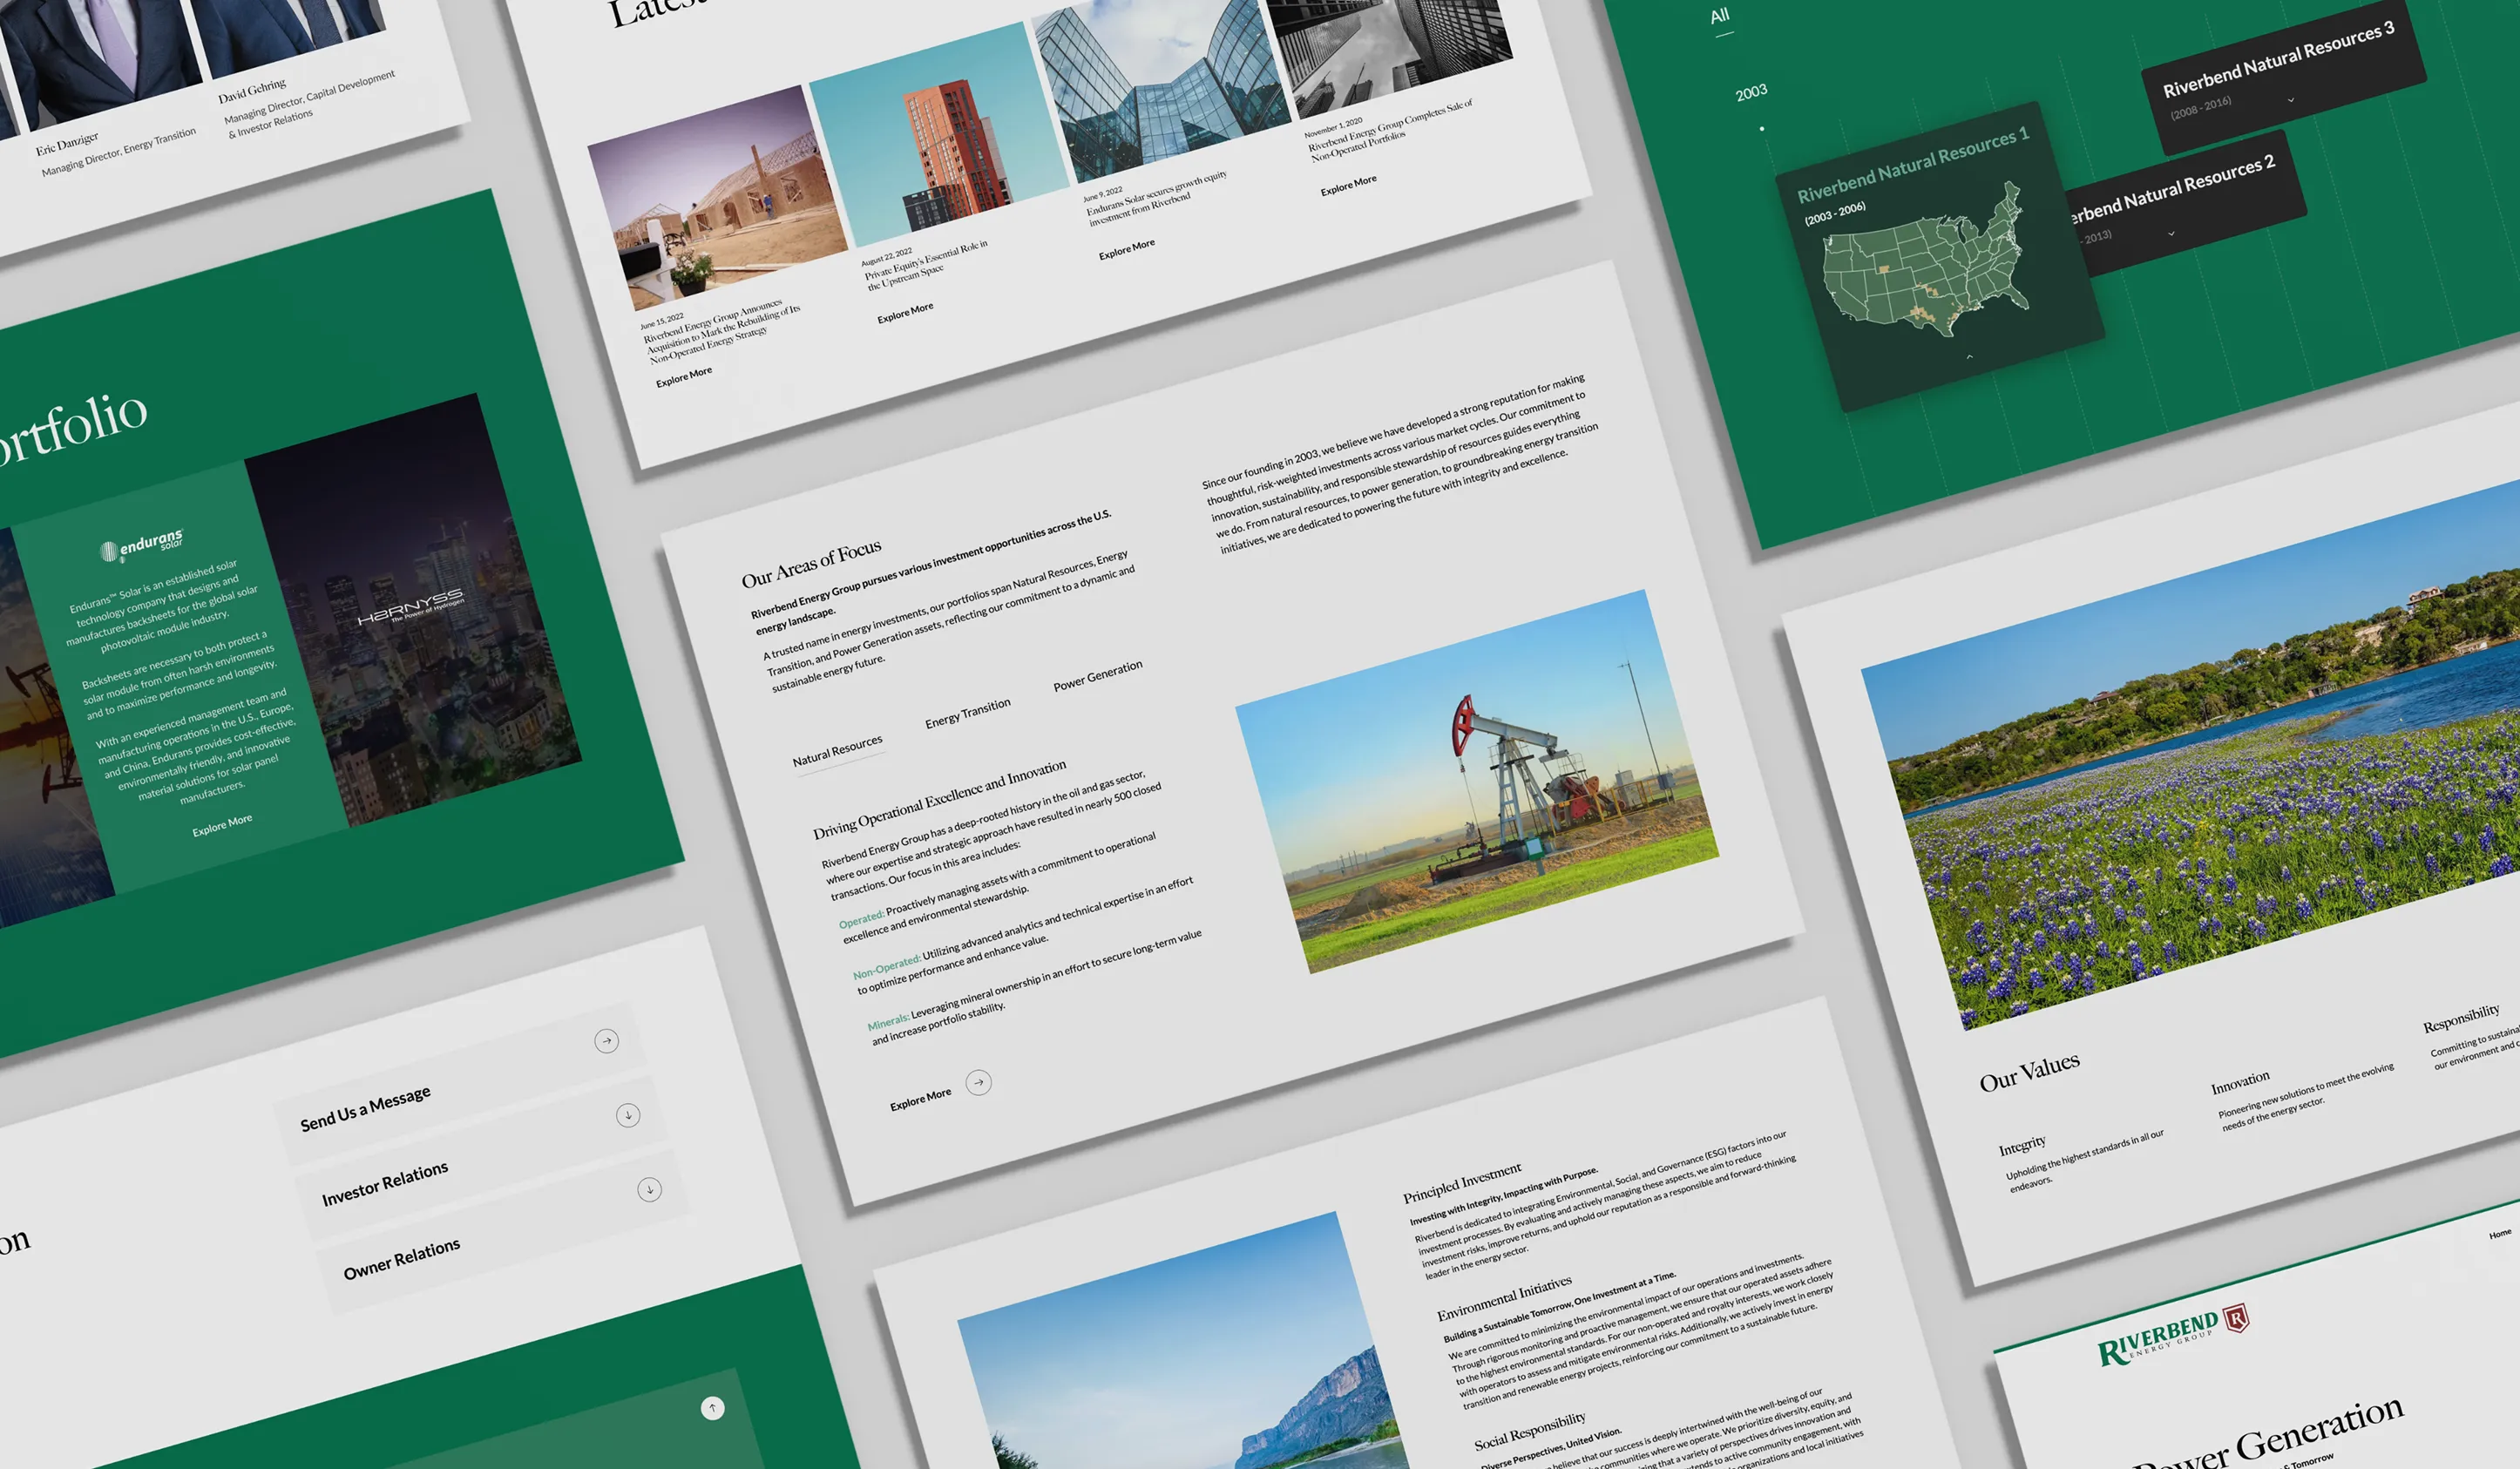The width and height of the screenshot is (2520, 1469).
Task: Select the Natural Resources tab
Action: click(x=838, y=751)
